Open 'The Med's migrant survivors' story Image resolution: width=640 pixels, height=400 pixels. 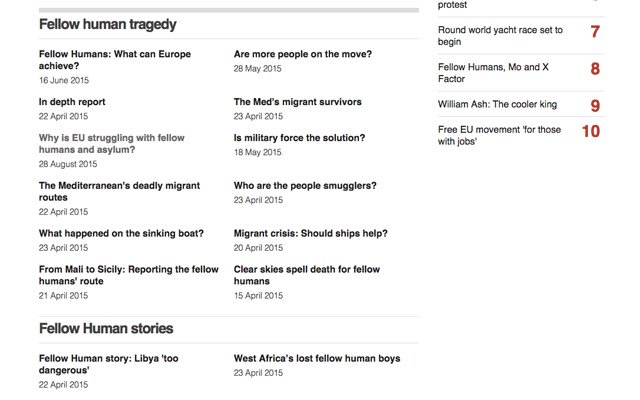pos(298,102)
